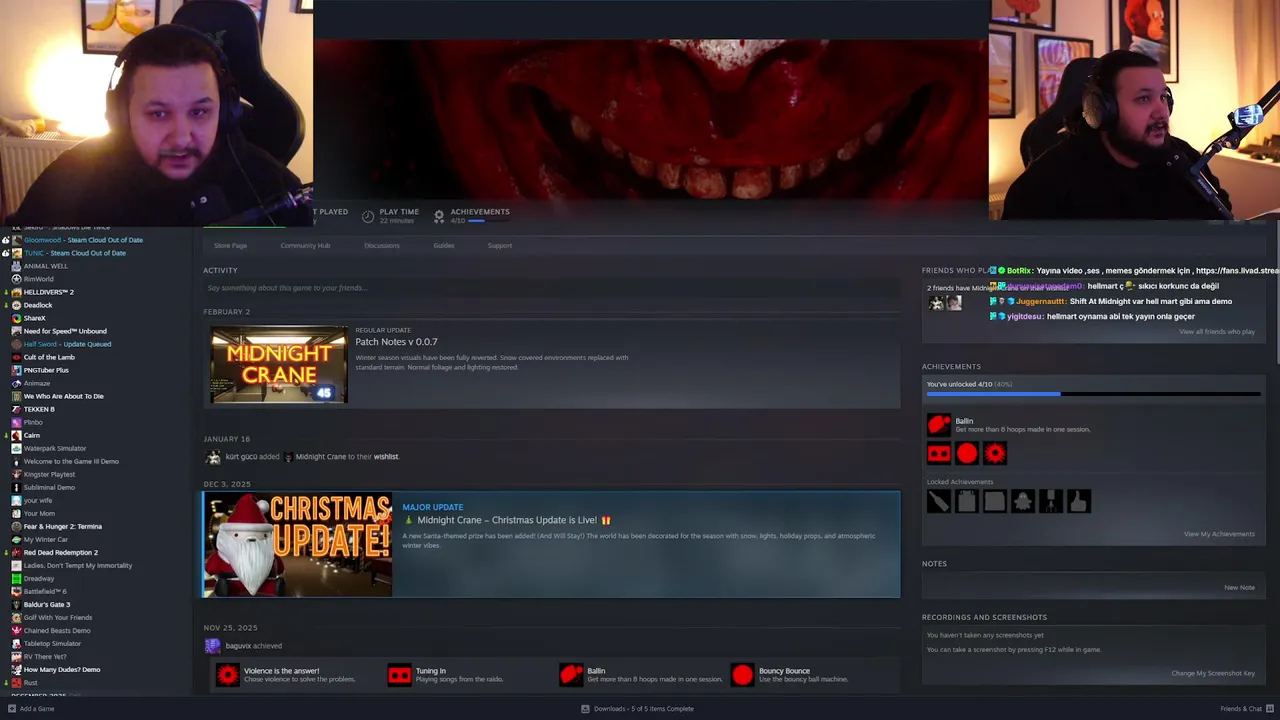Screen dimensions: 1280x720
Task: Open Patch Notes v 0.0.7 title
Action: coord(396,342)
